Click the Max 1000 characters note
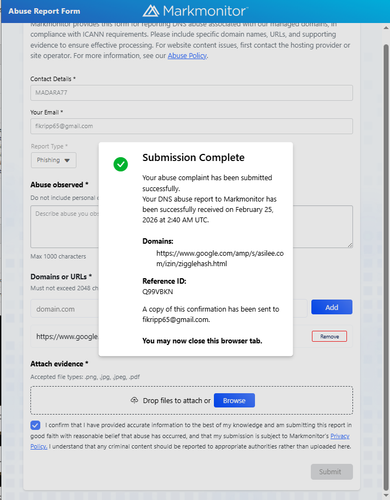The image size is (390, 500). 58,256
